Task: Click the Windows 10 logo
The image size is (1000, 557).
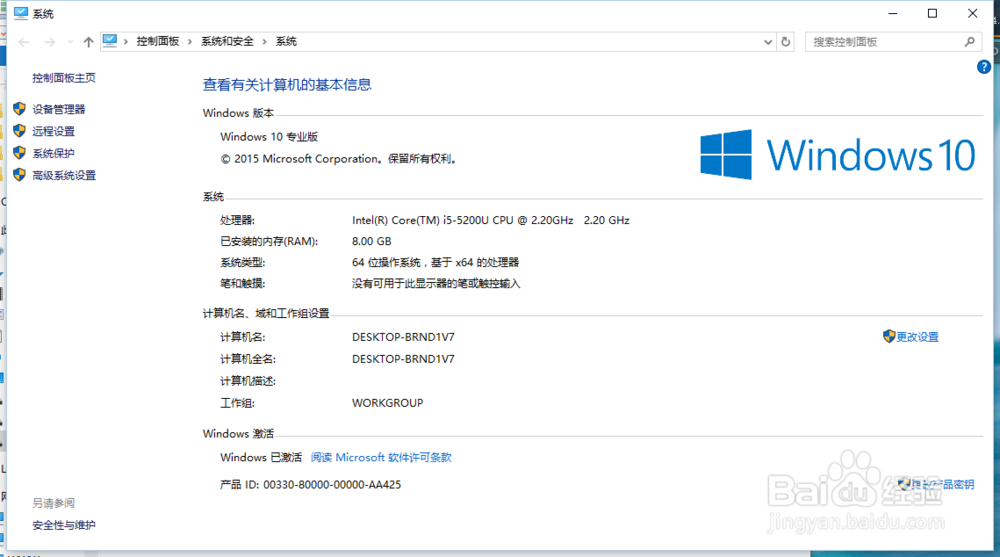Action: (x=837, y=154)
